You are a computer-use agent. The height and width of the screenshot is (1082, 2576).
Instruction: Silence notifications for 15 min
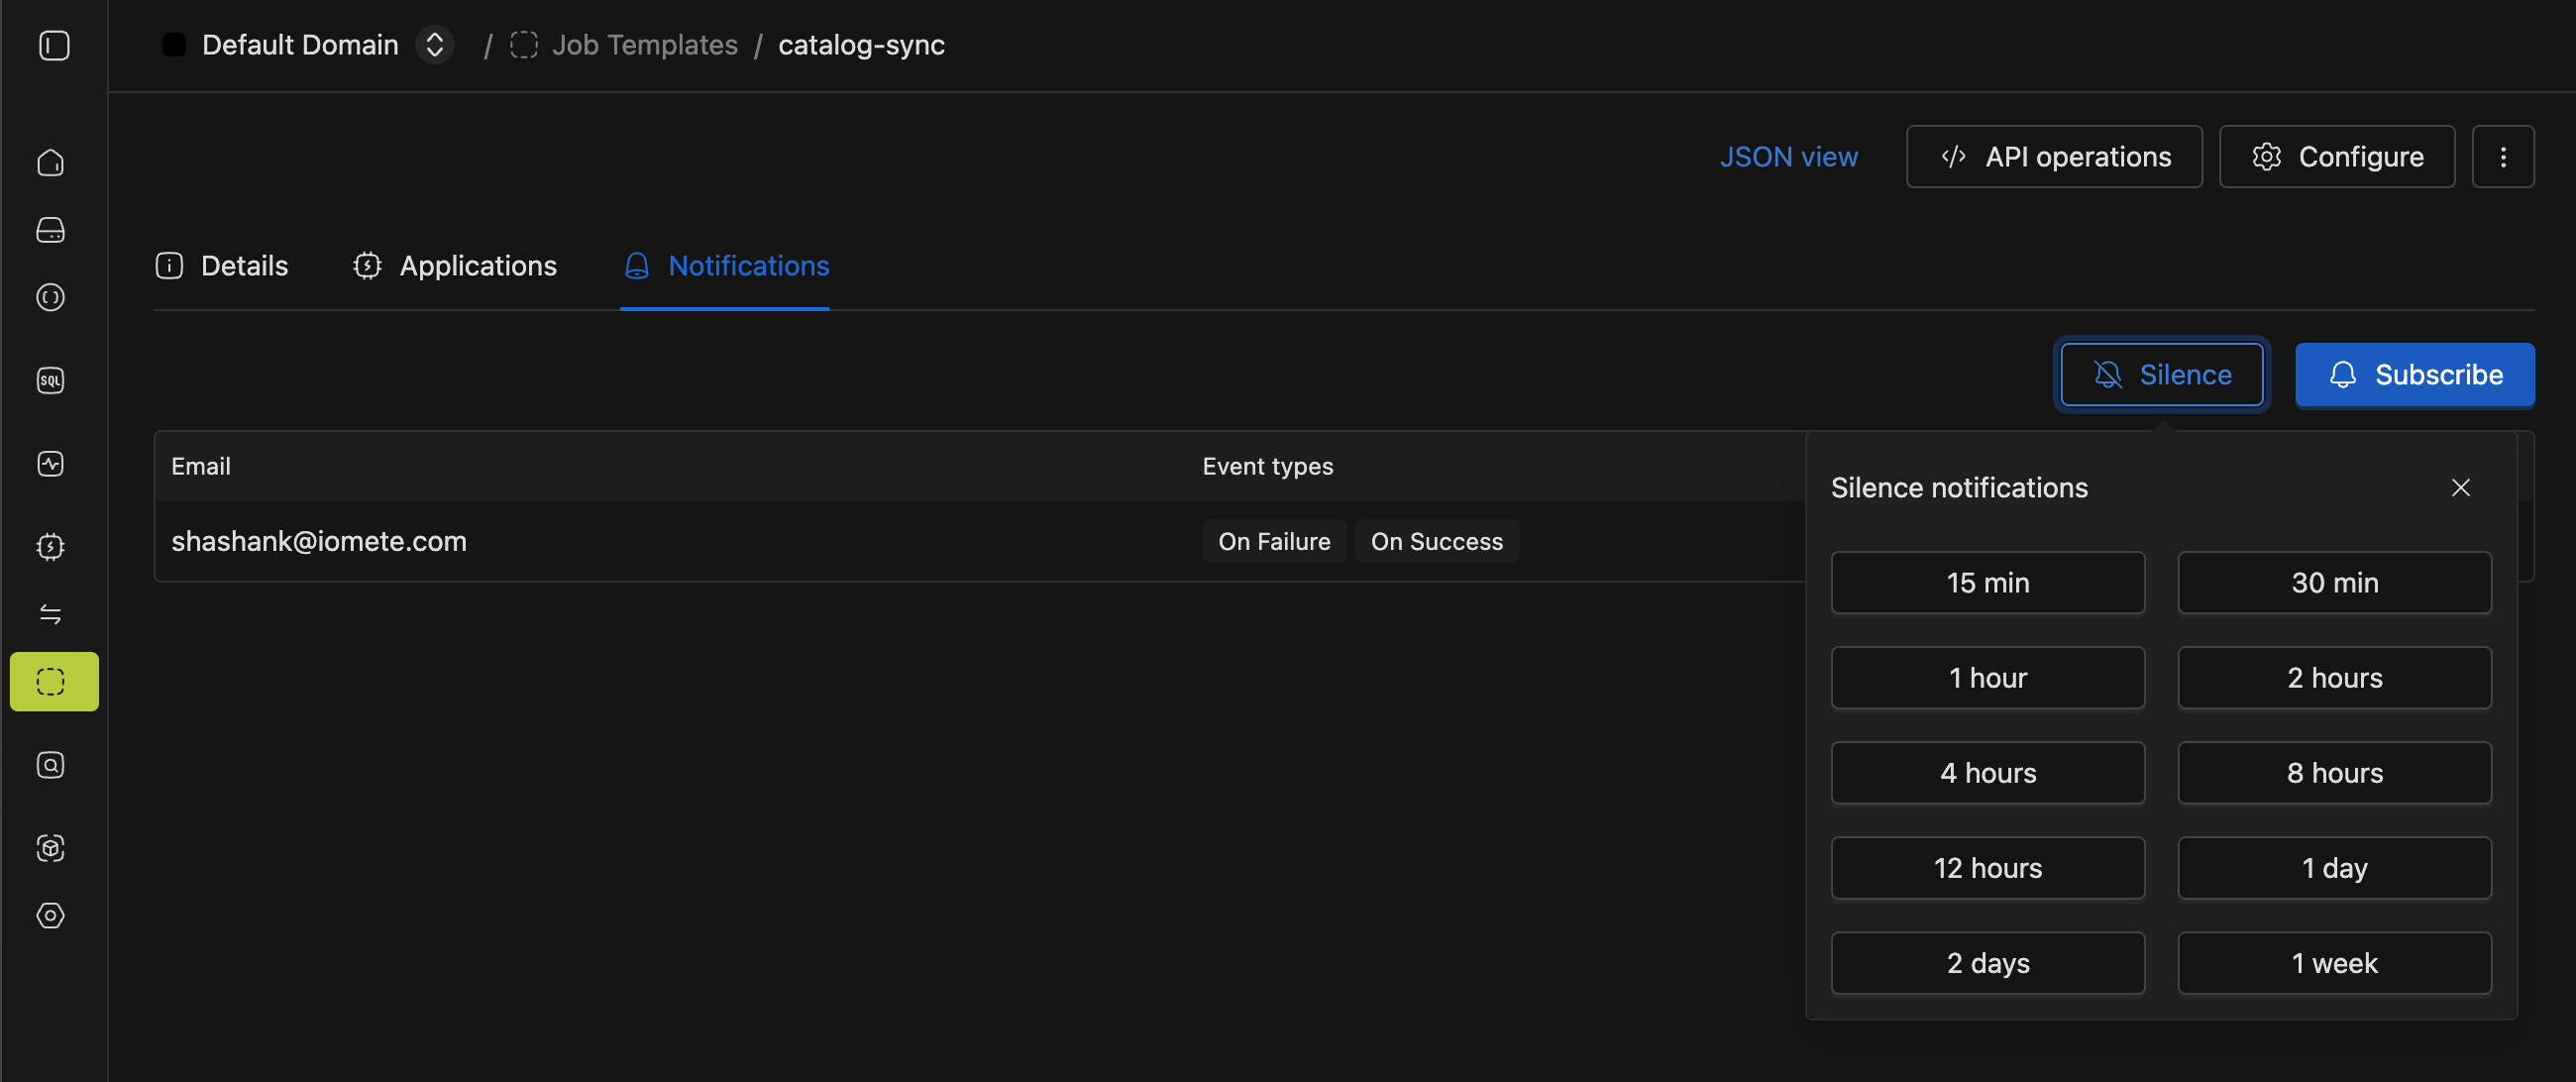pyautogui.click(x=1987, y=583)
